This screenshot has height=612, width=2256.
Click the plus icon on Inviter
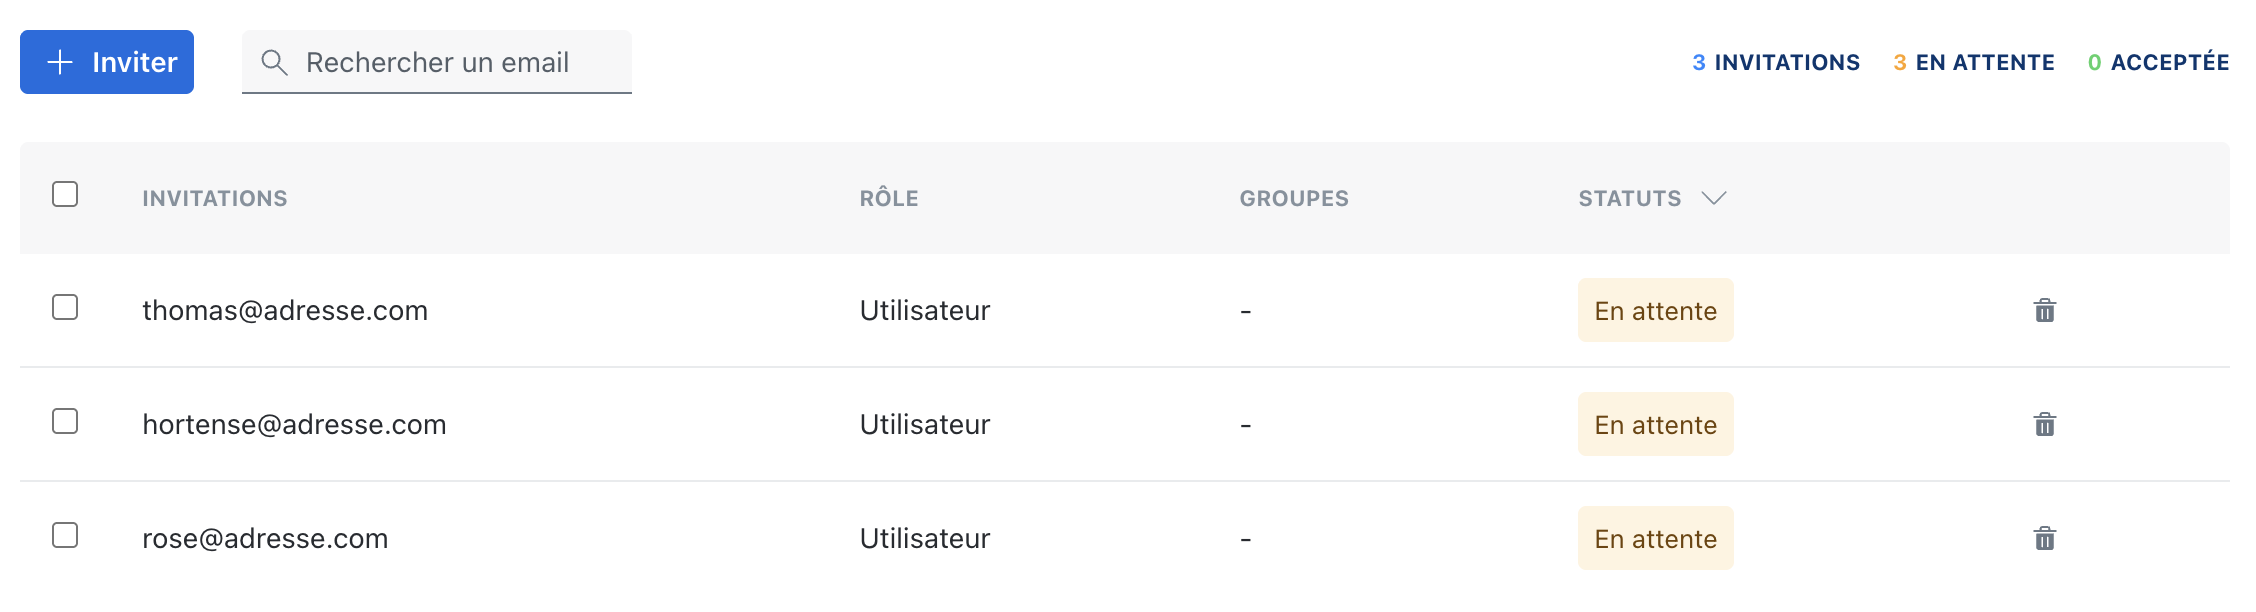click(x=60, y=62)
